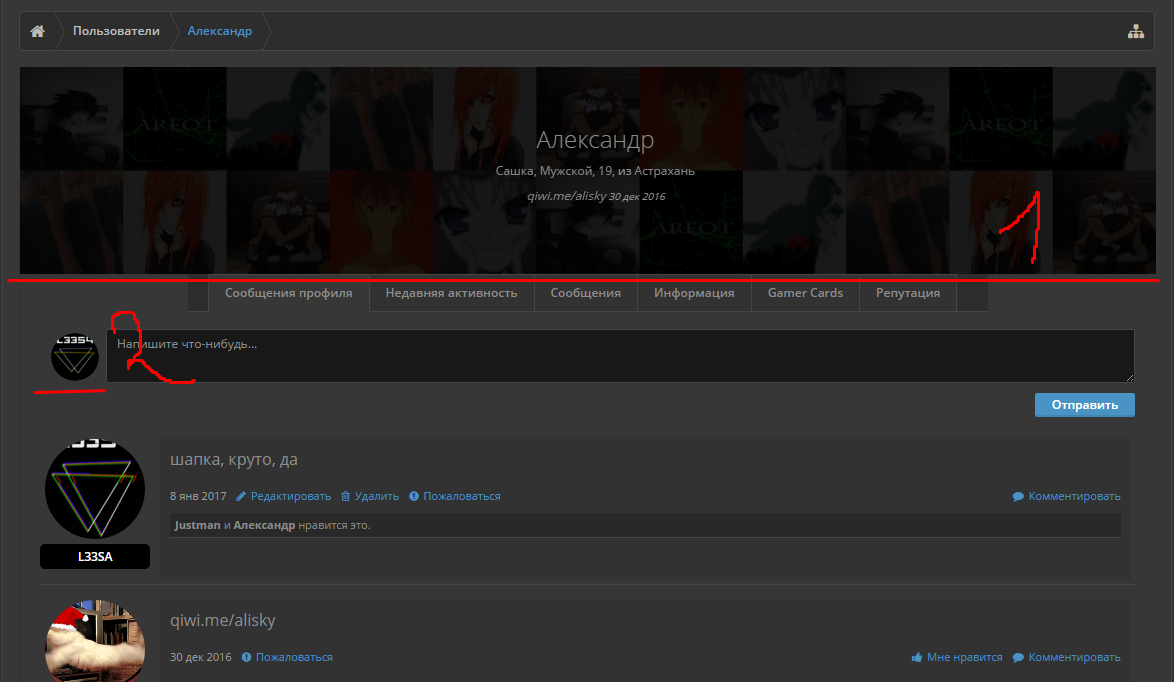The image size is (1174, 682).
Task: Click the trash icon next to Удалить
Action: pos(345,496)
